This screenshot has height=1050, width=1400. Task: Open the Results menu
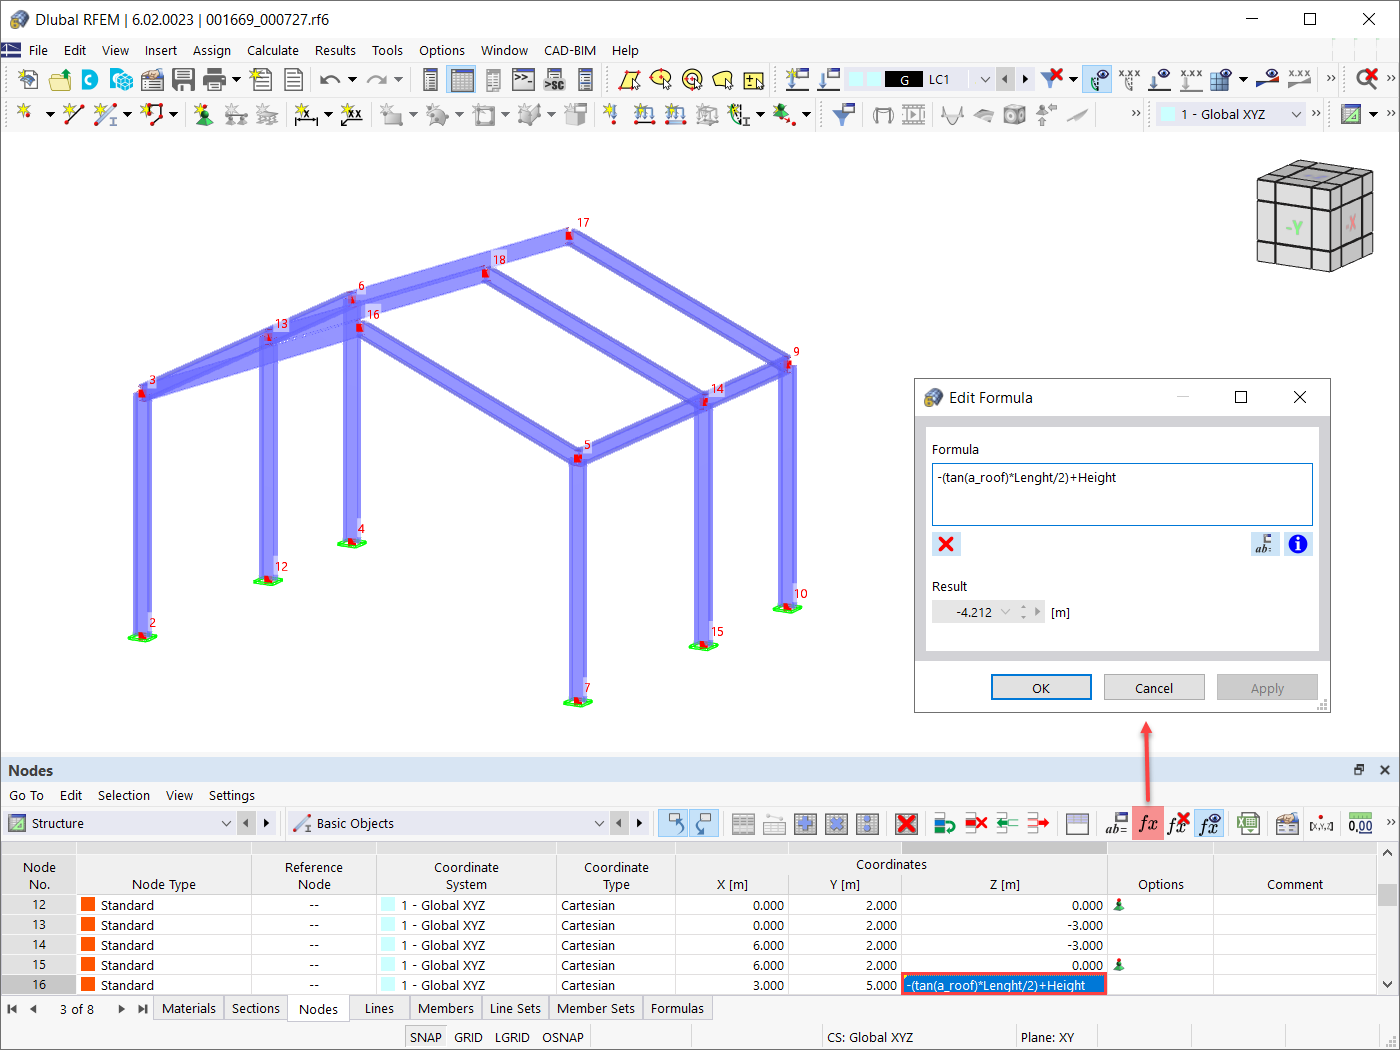pos(335,50)
